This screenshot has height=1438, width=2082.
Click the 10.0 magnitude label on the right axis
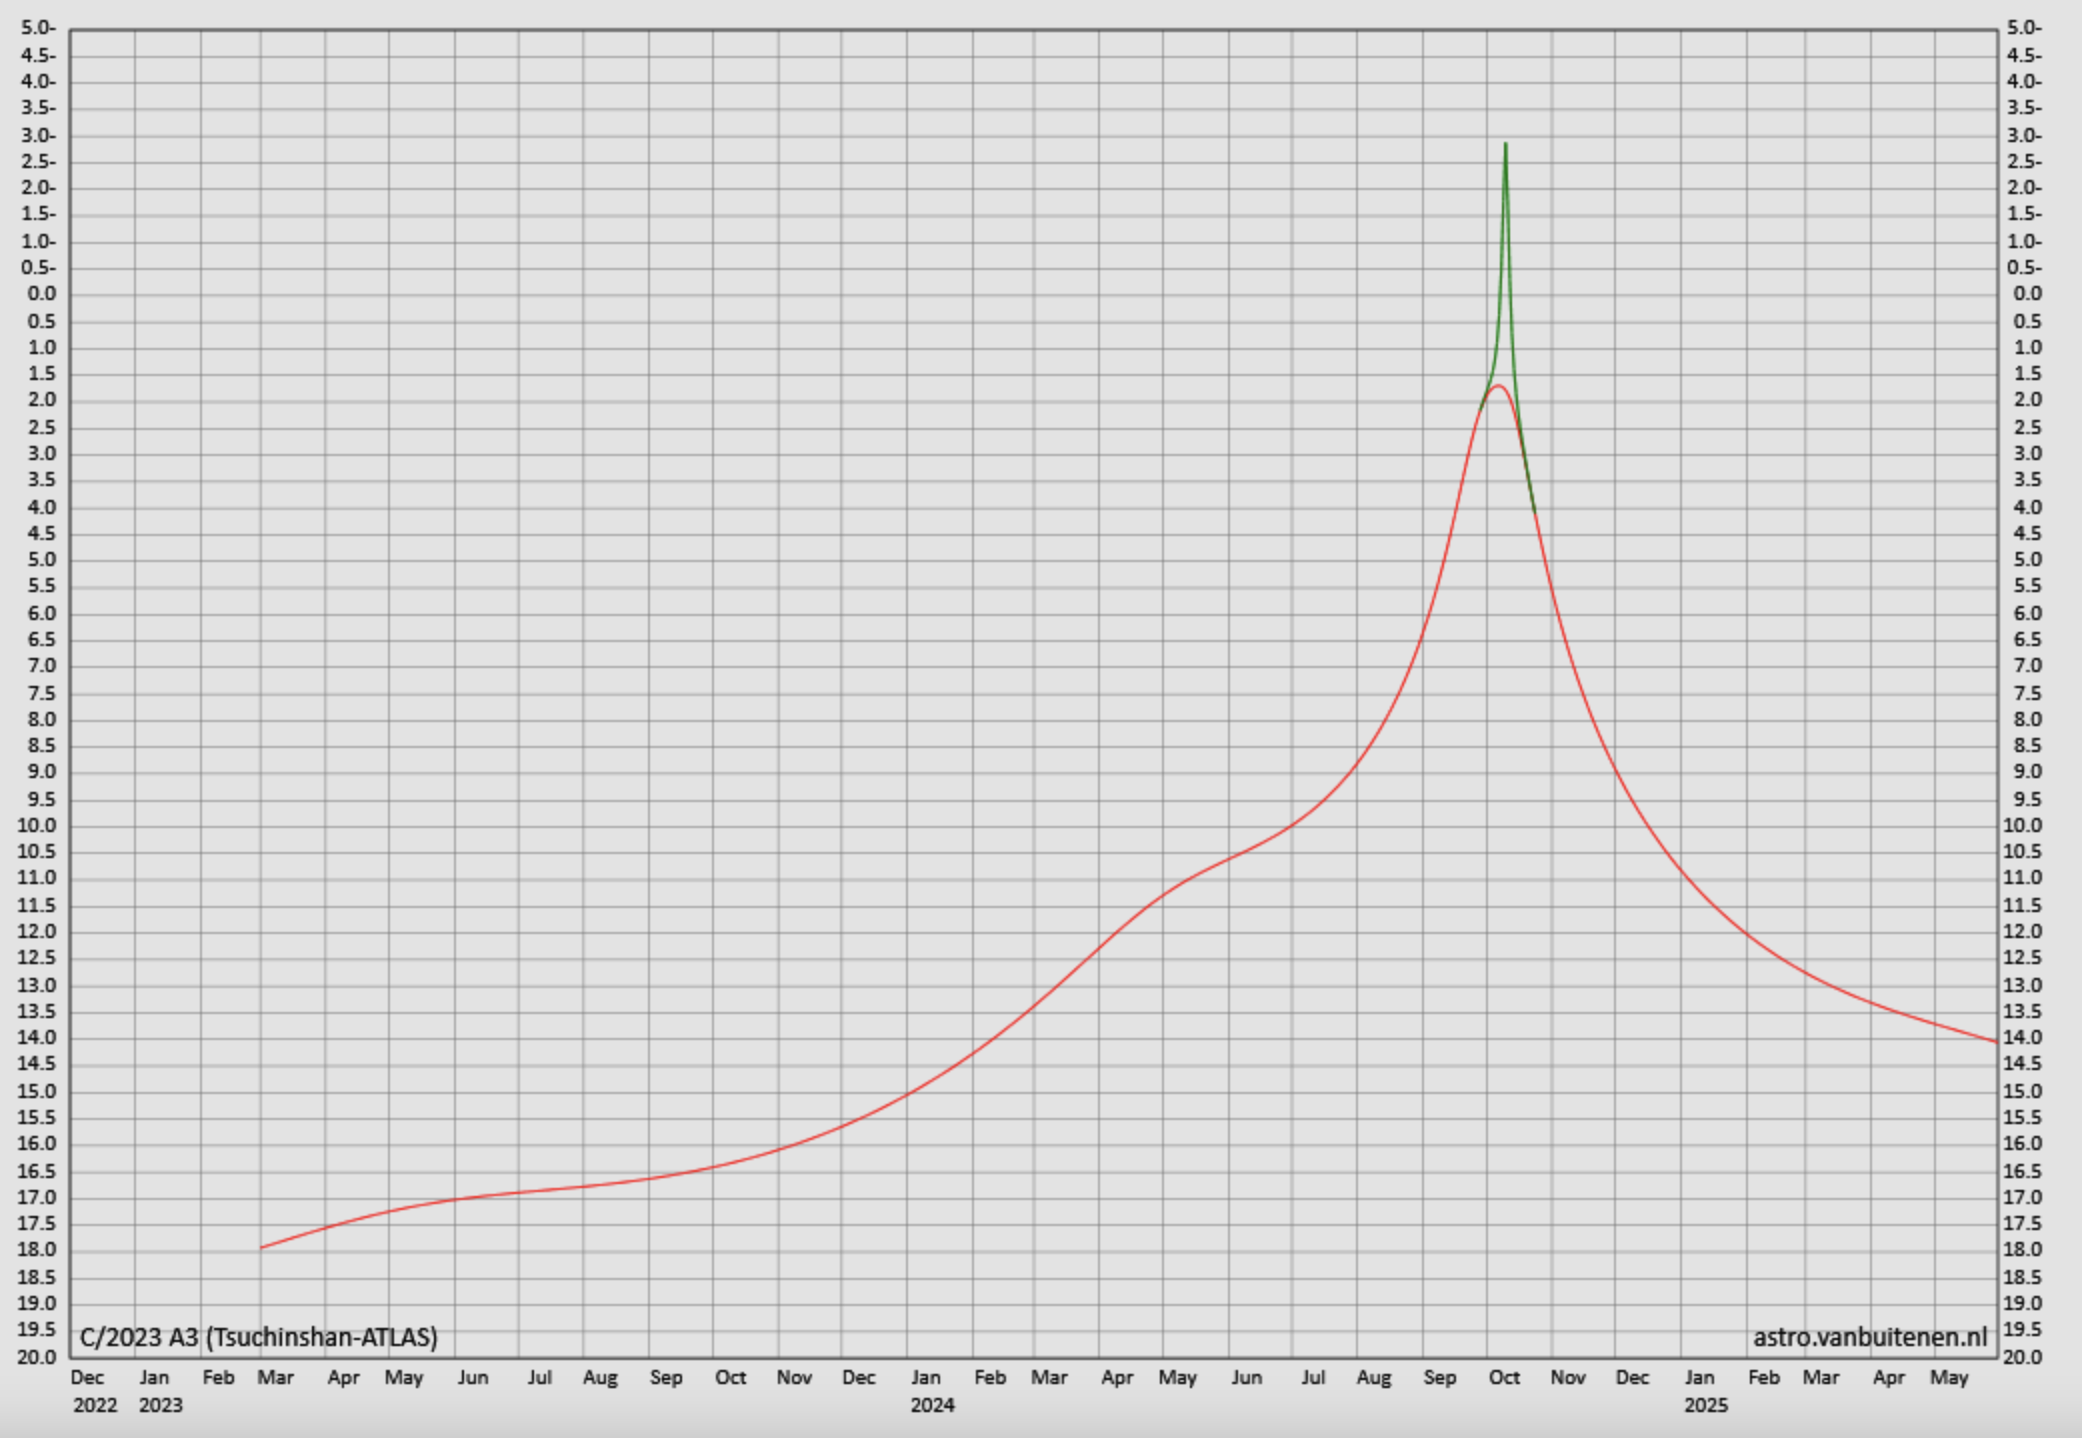click(2022, 825)
